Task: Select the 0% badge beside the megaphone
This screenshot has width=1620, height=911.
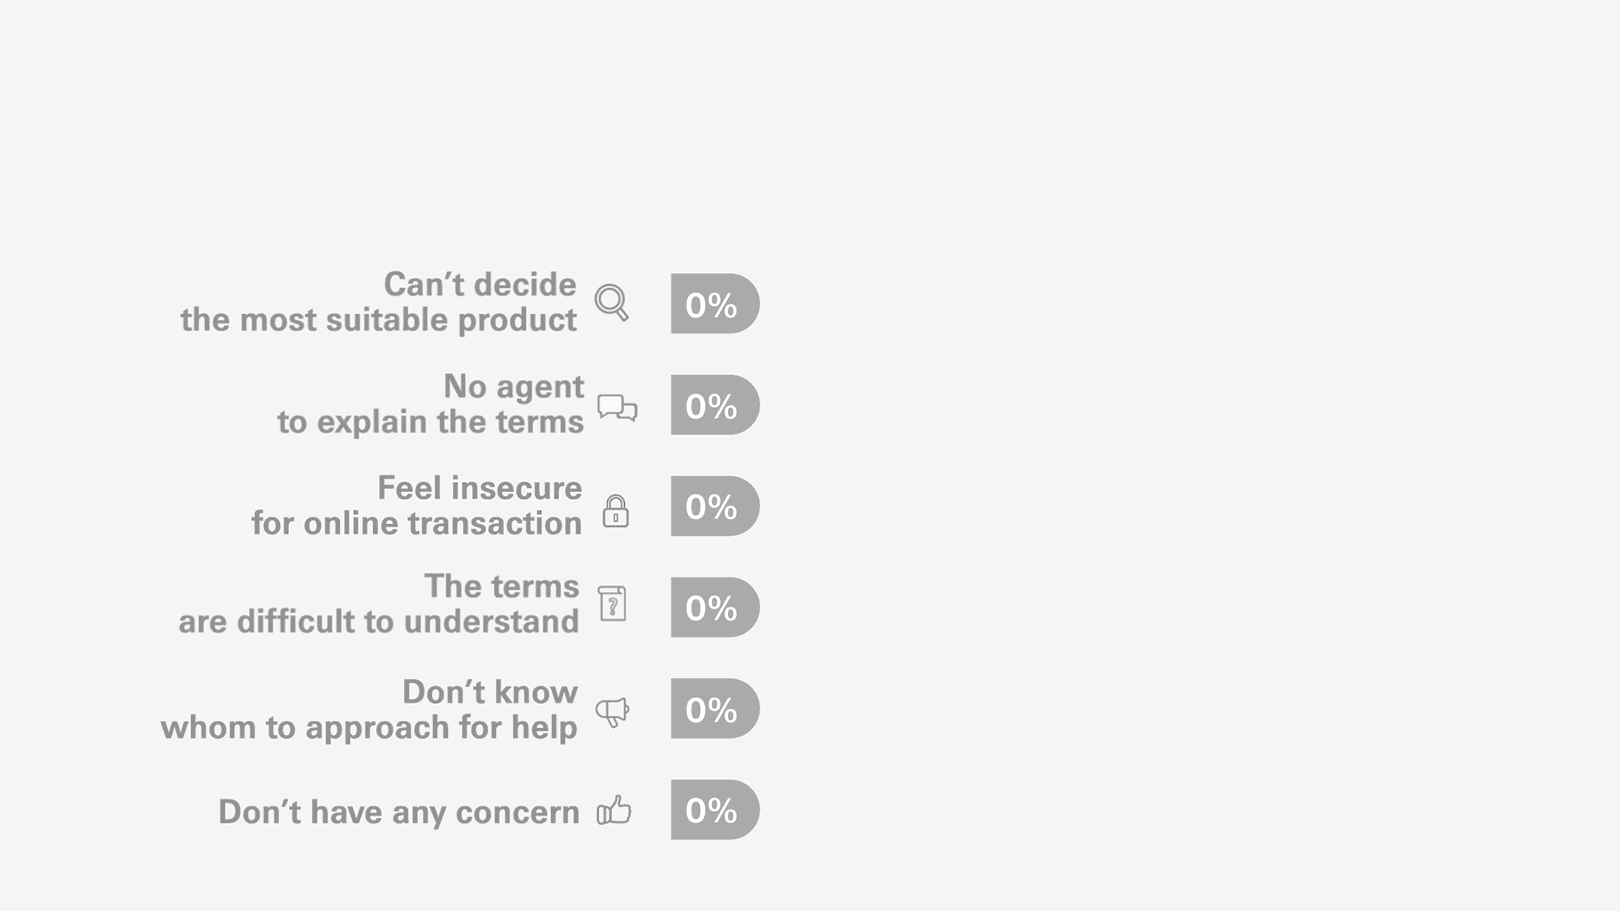Action: tap(714, 709)
